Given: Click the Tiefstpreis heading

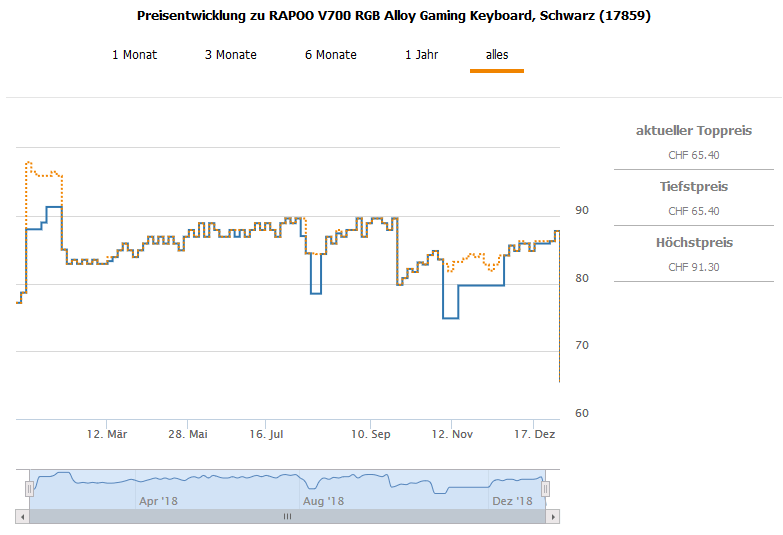Looking at the screenshot, I should tap(693, 187).
